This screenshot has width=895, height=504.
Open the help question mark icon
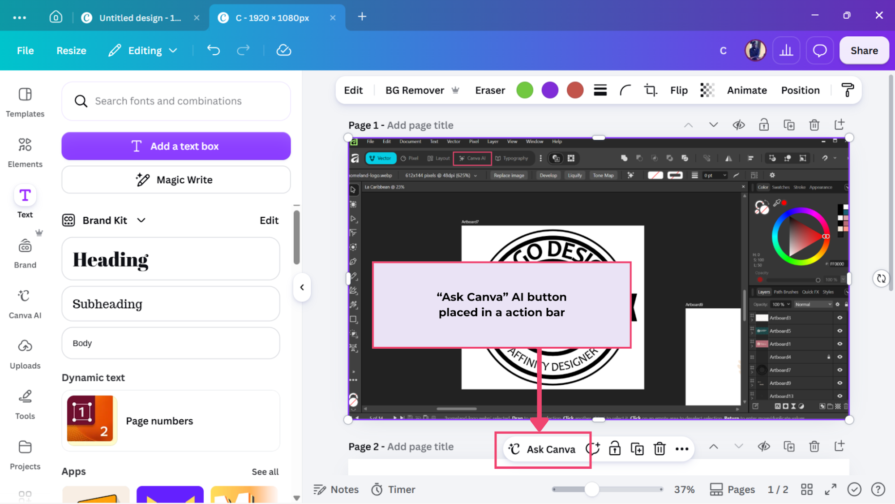[x=878, y=489]
